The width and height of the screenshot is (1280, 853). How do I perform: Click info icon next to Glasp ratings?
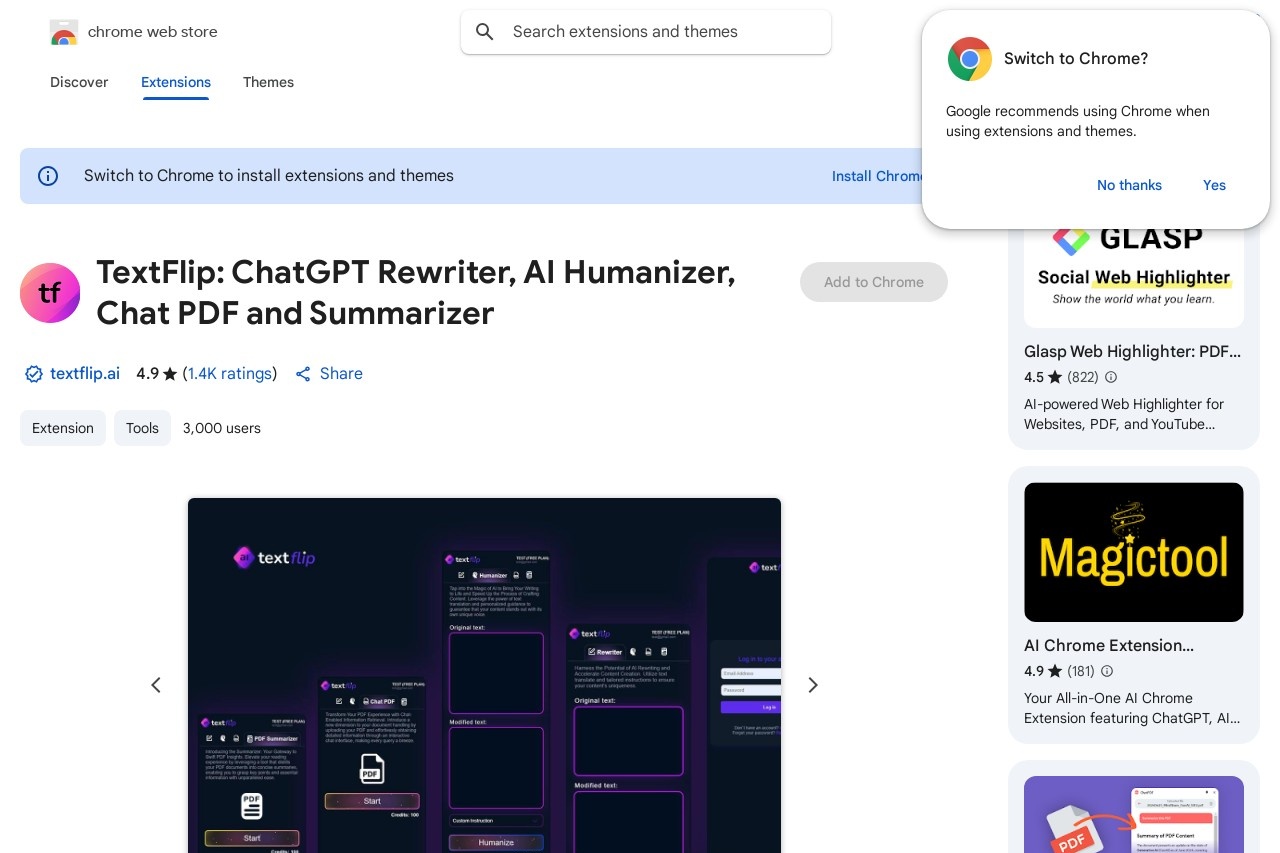tap(1111, 377)
